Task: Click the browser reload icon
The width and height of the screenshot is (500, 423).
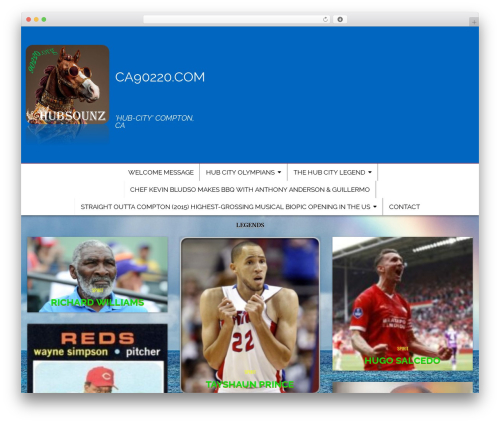Action: pyautogui.click(x=325, y=19)
